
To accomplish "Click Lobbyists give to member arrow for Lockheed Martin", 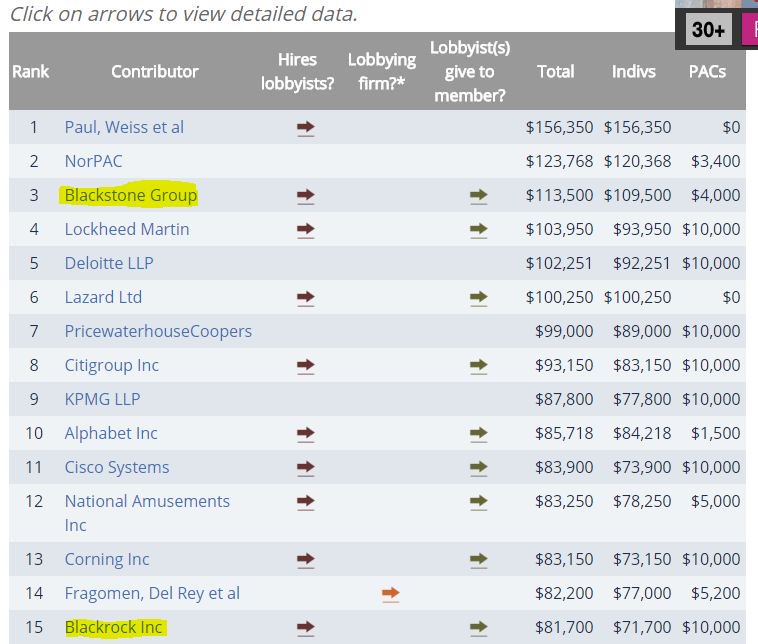I will click(x=479, y=230).
